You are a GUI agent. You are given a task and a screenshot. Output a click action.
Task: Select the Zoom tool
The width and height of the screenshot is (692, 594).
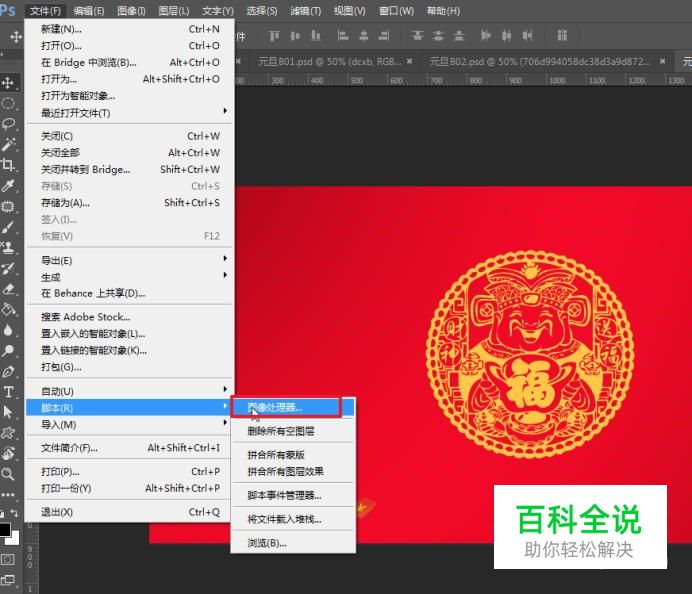point(8,474)
